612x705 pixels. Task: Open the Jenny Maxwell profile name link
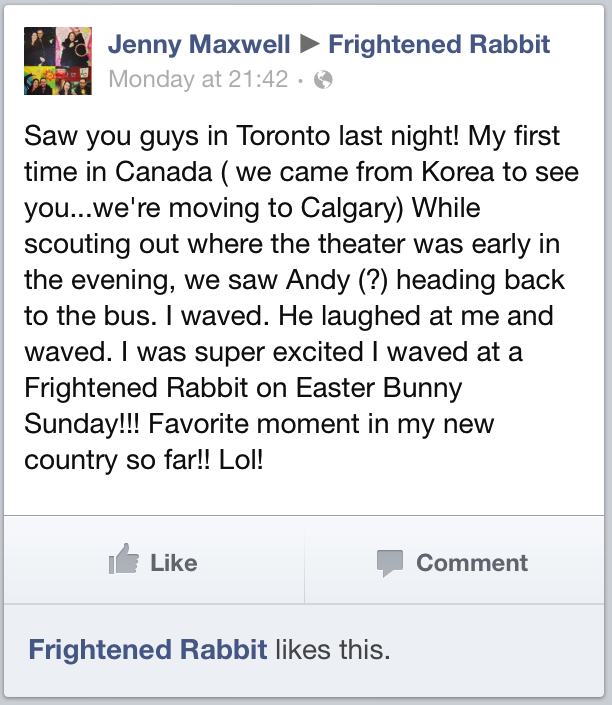(x=198, y=44)
